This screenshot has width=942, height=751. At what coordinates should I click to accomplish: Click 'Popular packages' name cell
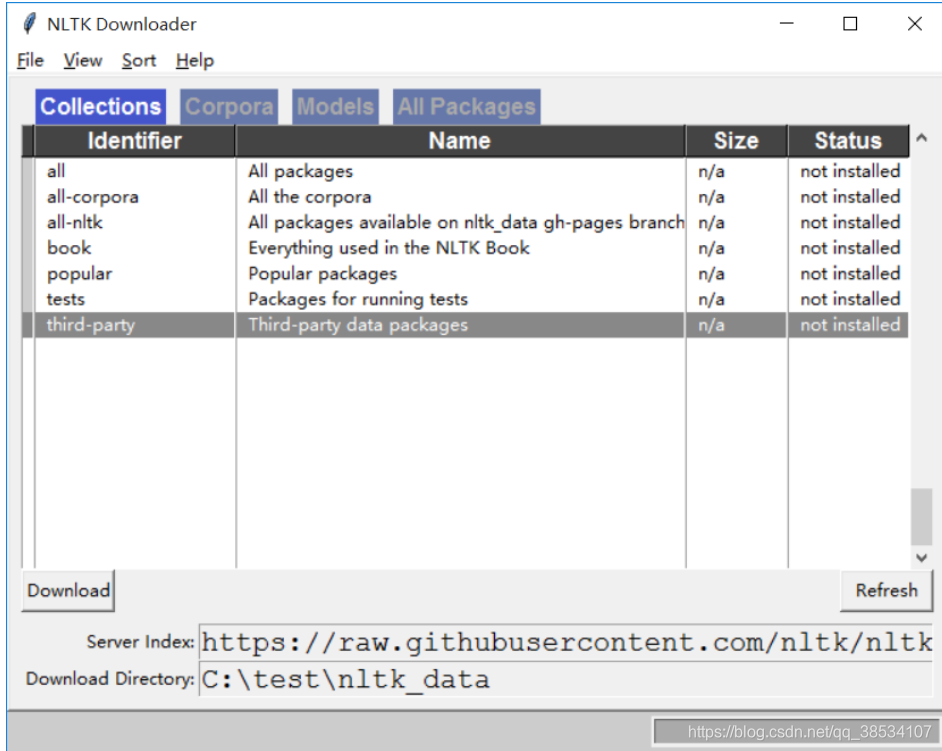coord(323,274)
